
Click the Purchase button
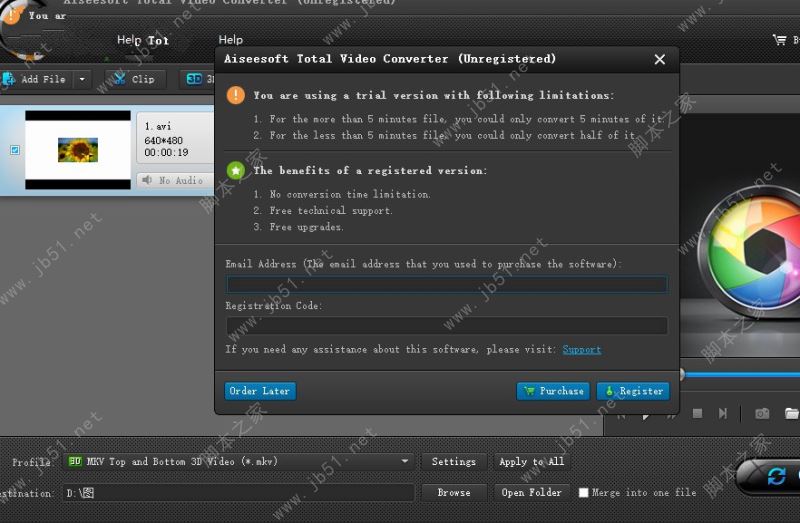pyautogui.click(x=553, y=391)
